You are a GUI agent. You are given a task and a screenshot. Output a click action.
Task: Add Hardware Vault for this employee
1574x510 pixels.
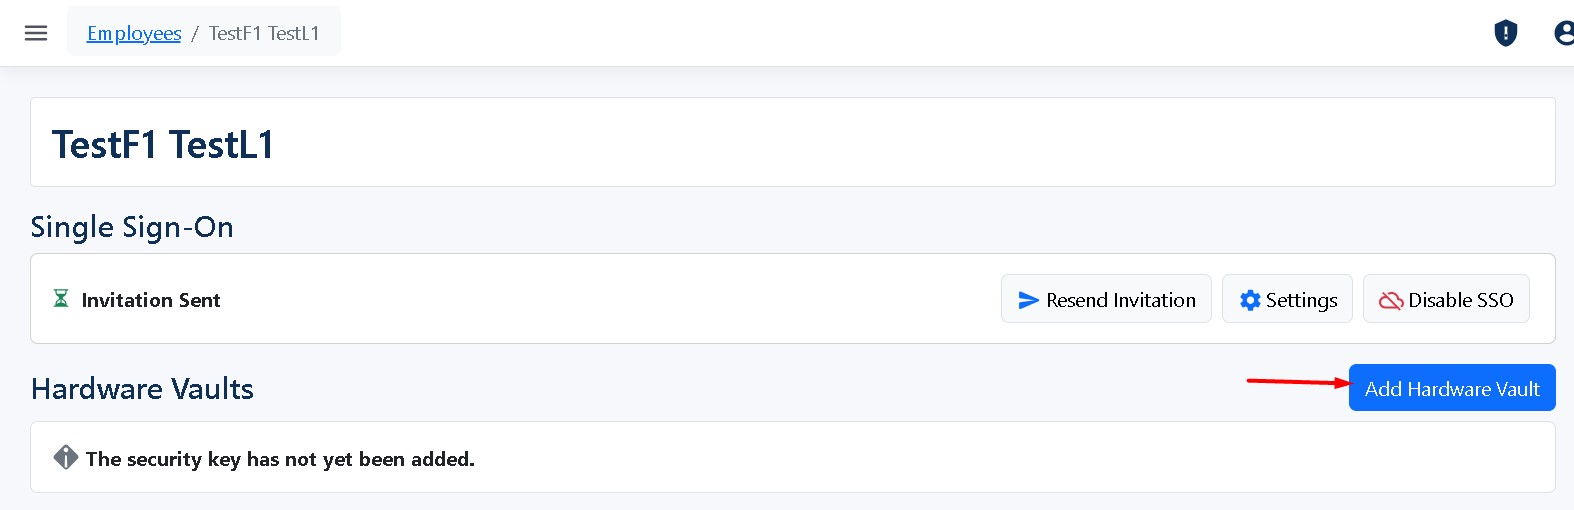point(1452,388)
